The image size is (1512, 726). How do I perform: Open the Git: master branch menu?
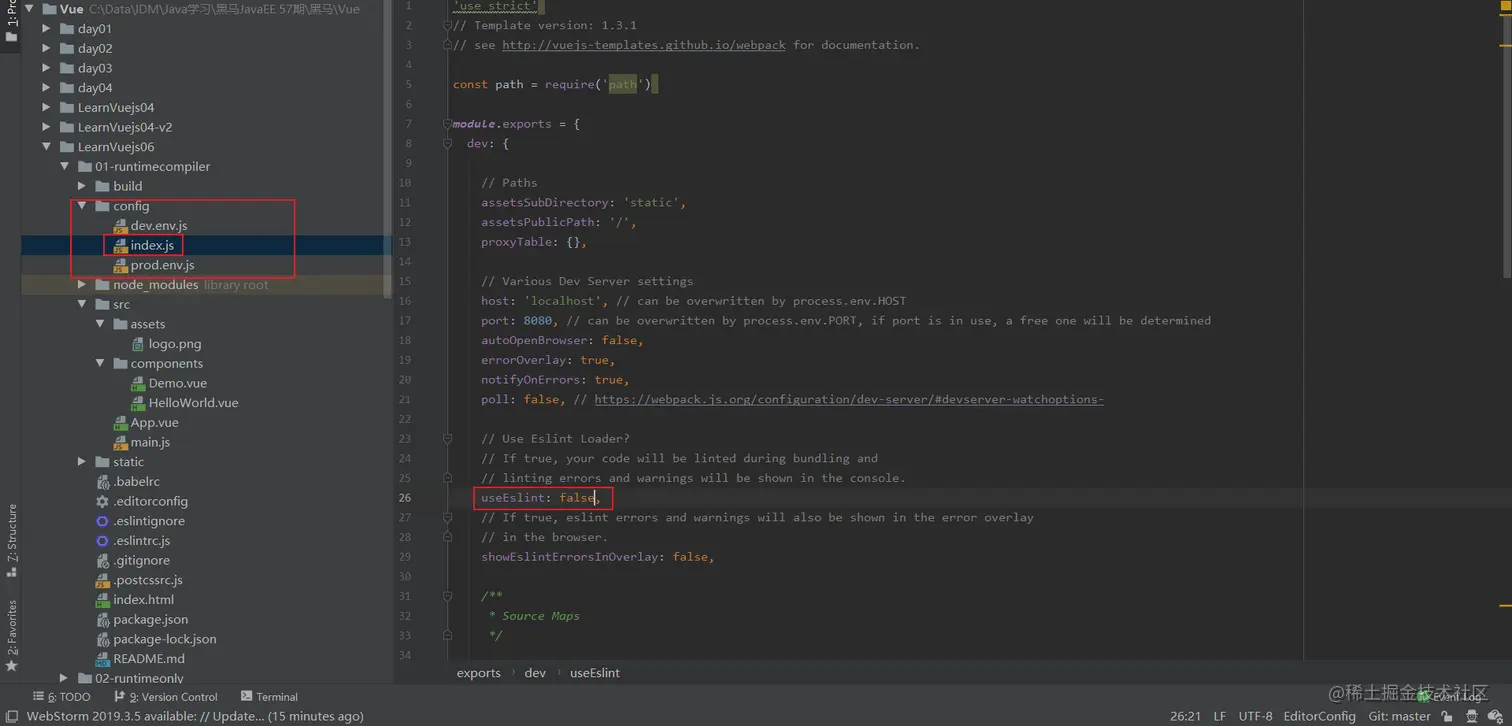coord(1399,716)
